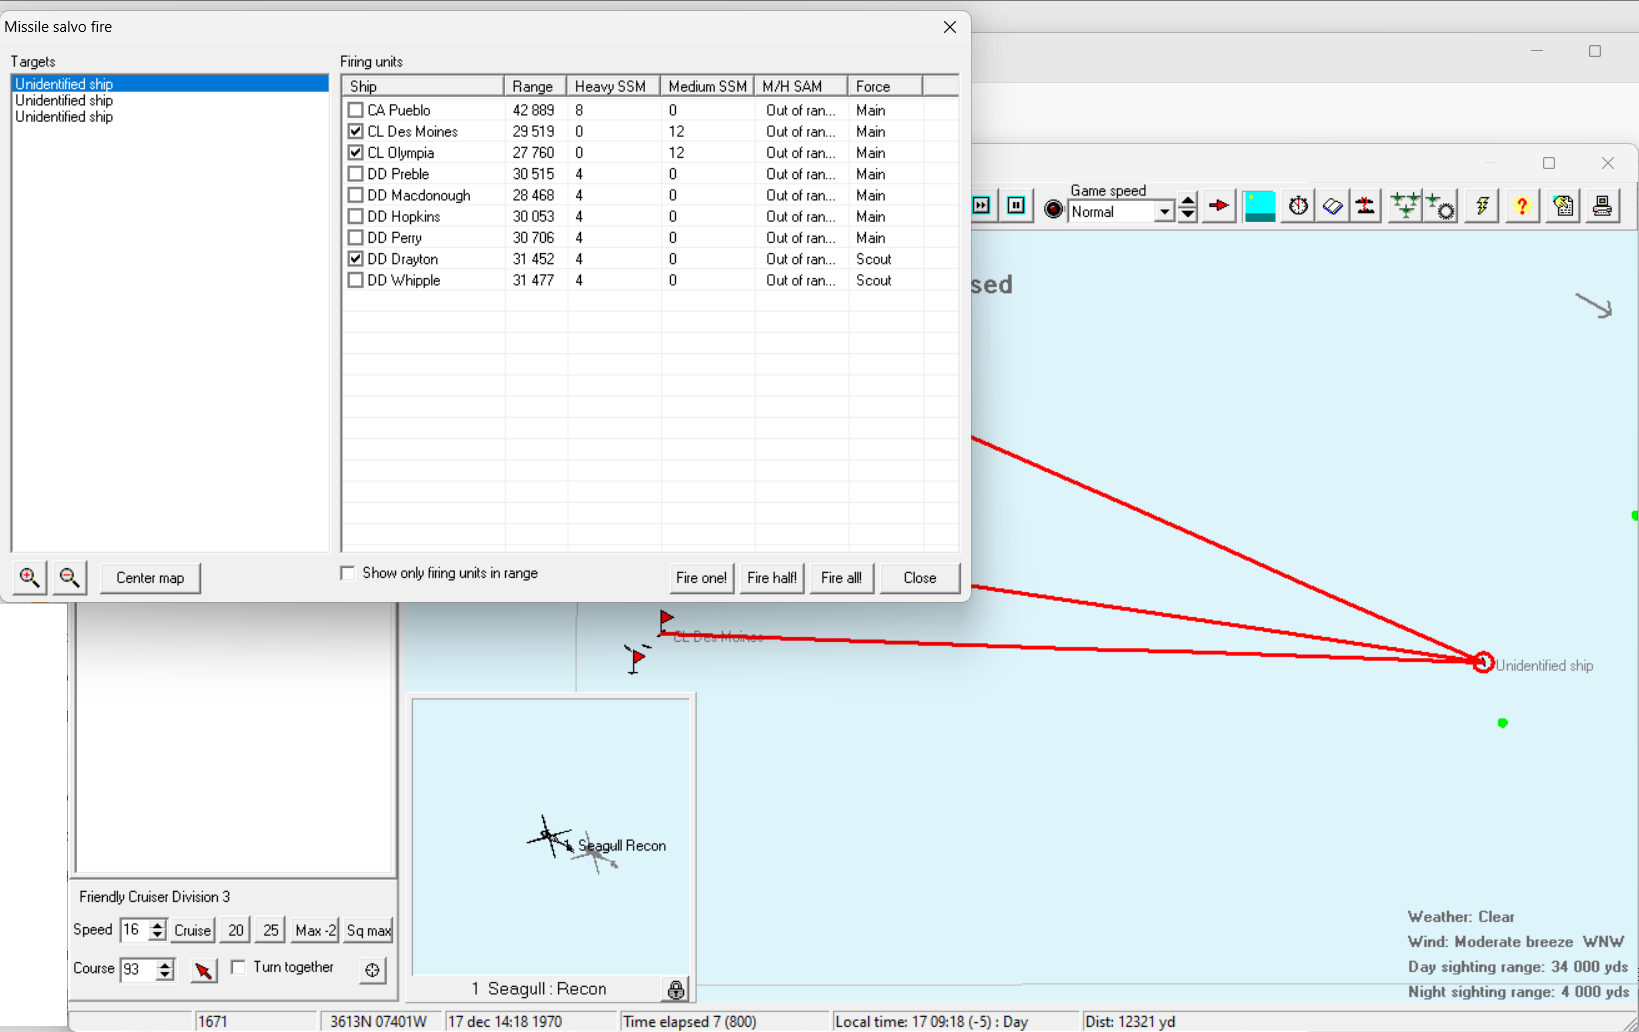Image resolution: width=1639 pixels, height=1032 pixels.
Task: Click the red arrow course pointer button
Action: [x=203, y=970]
